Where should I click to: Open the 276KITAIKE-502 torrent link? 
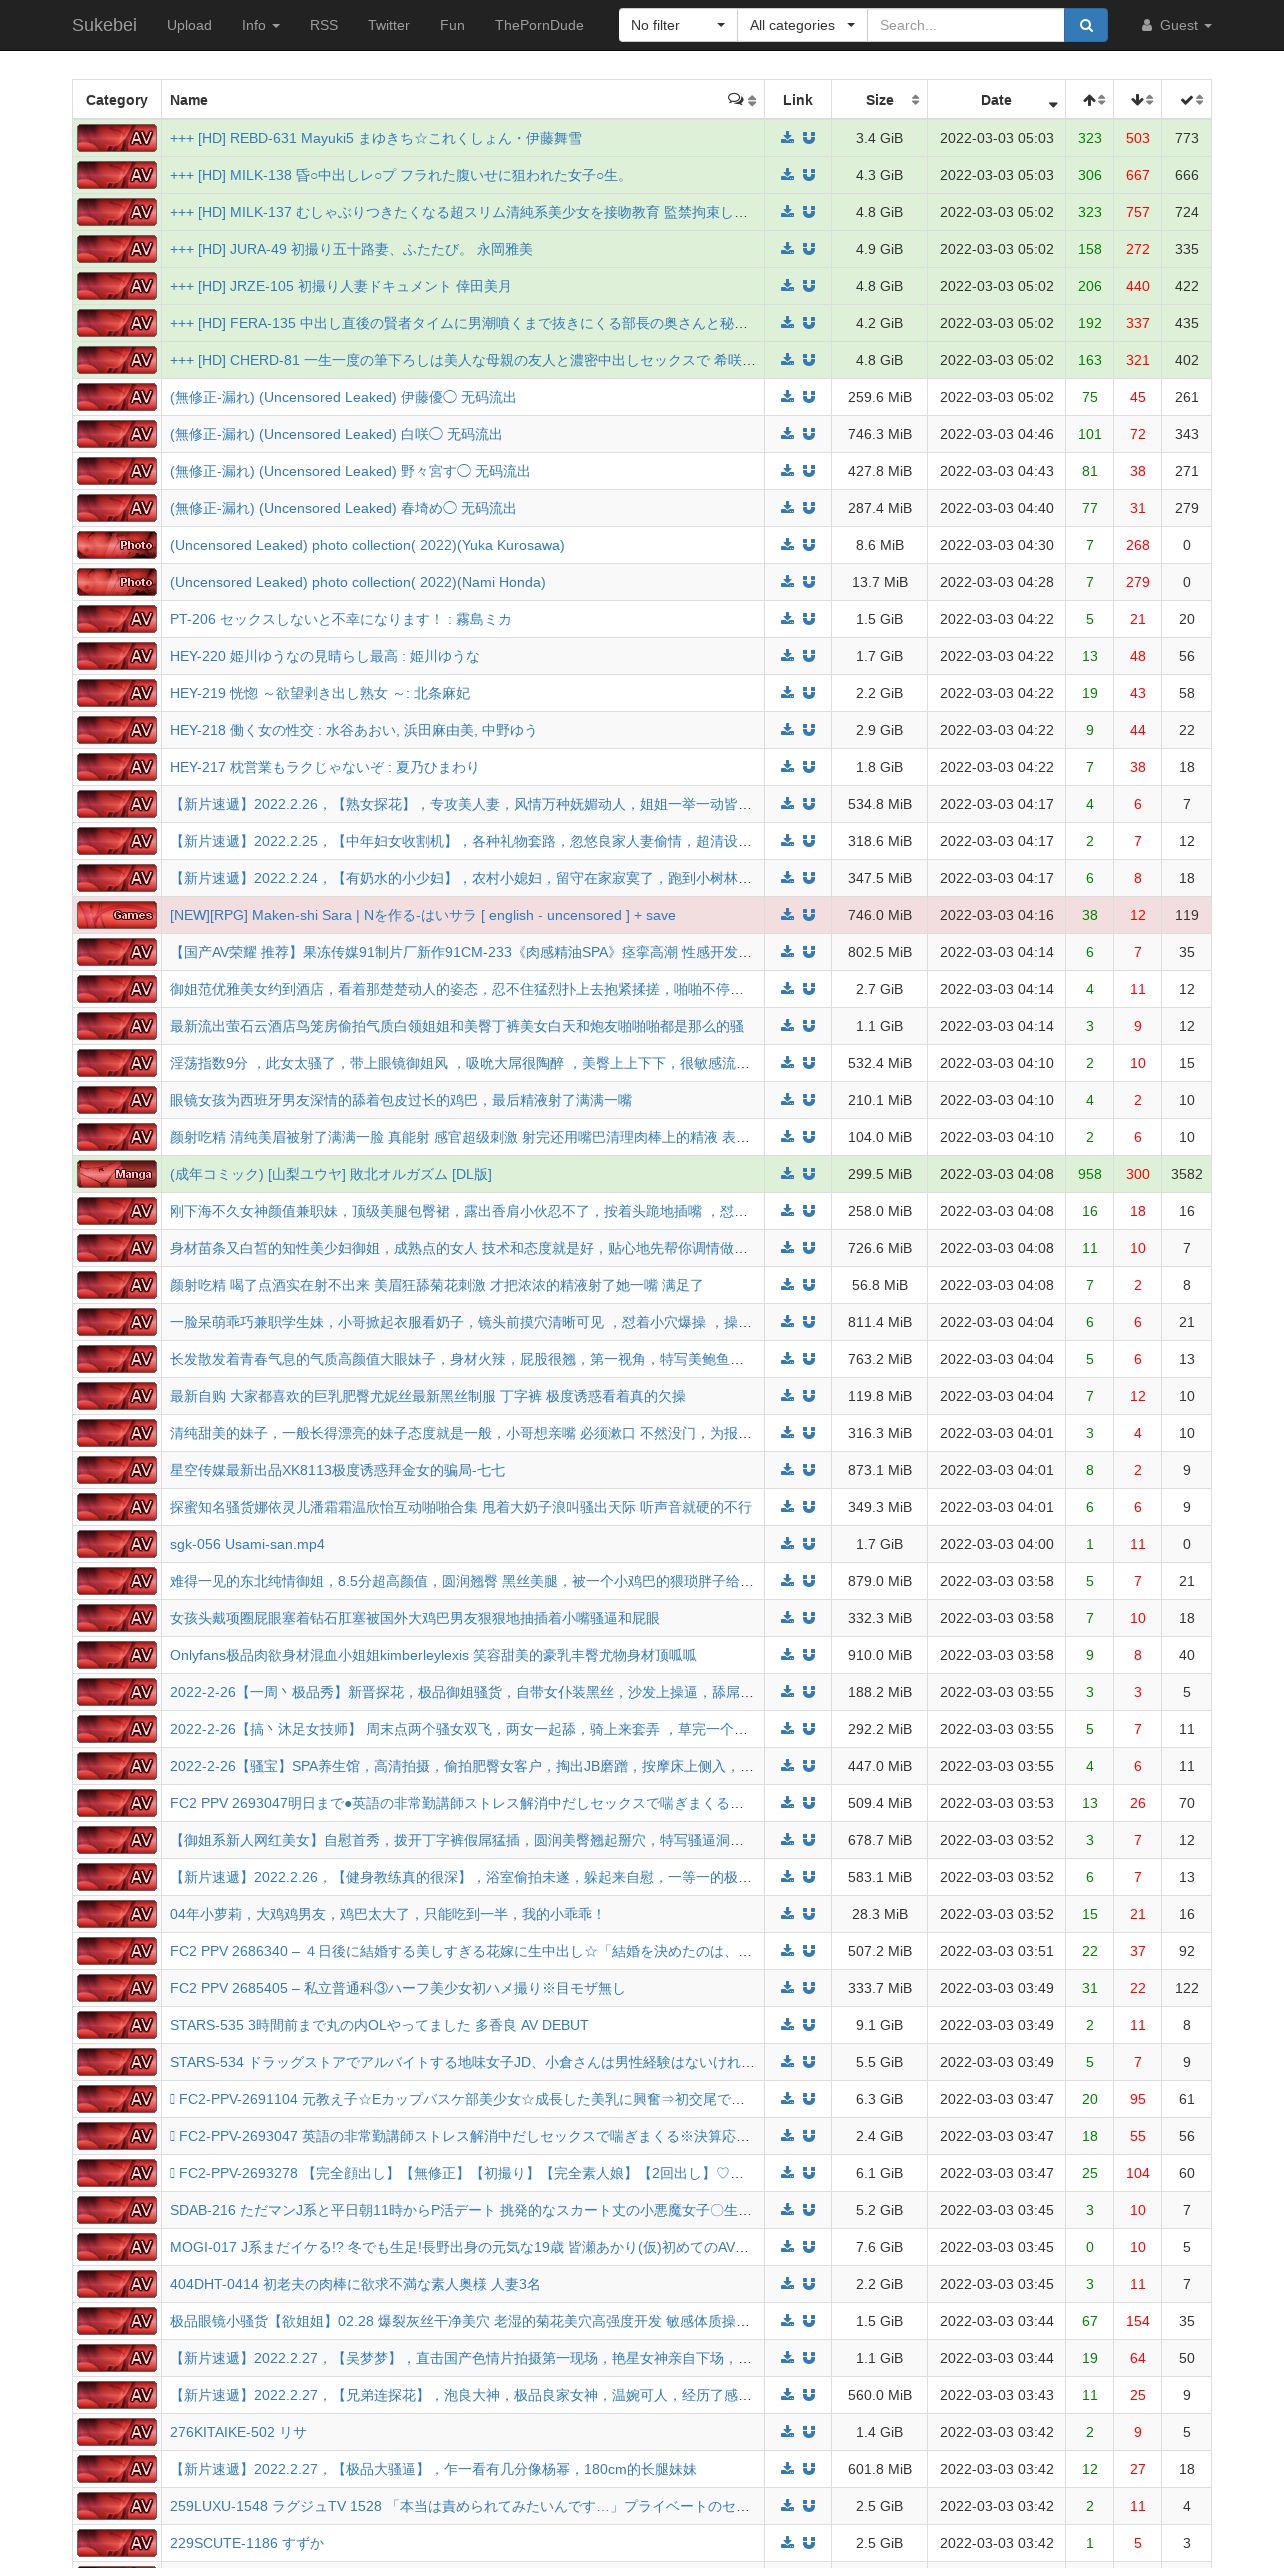(238, 2432)
